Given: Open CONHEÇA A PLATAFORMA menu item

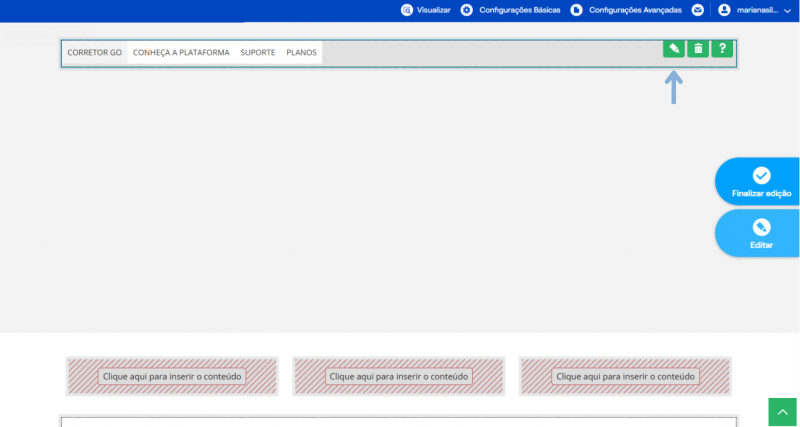Looking at the screenshot, I should pos(181,53).
